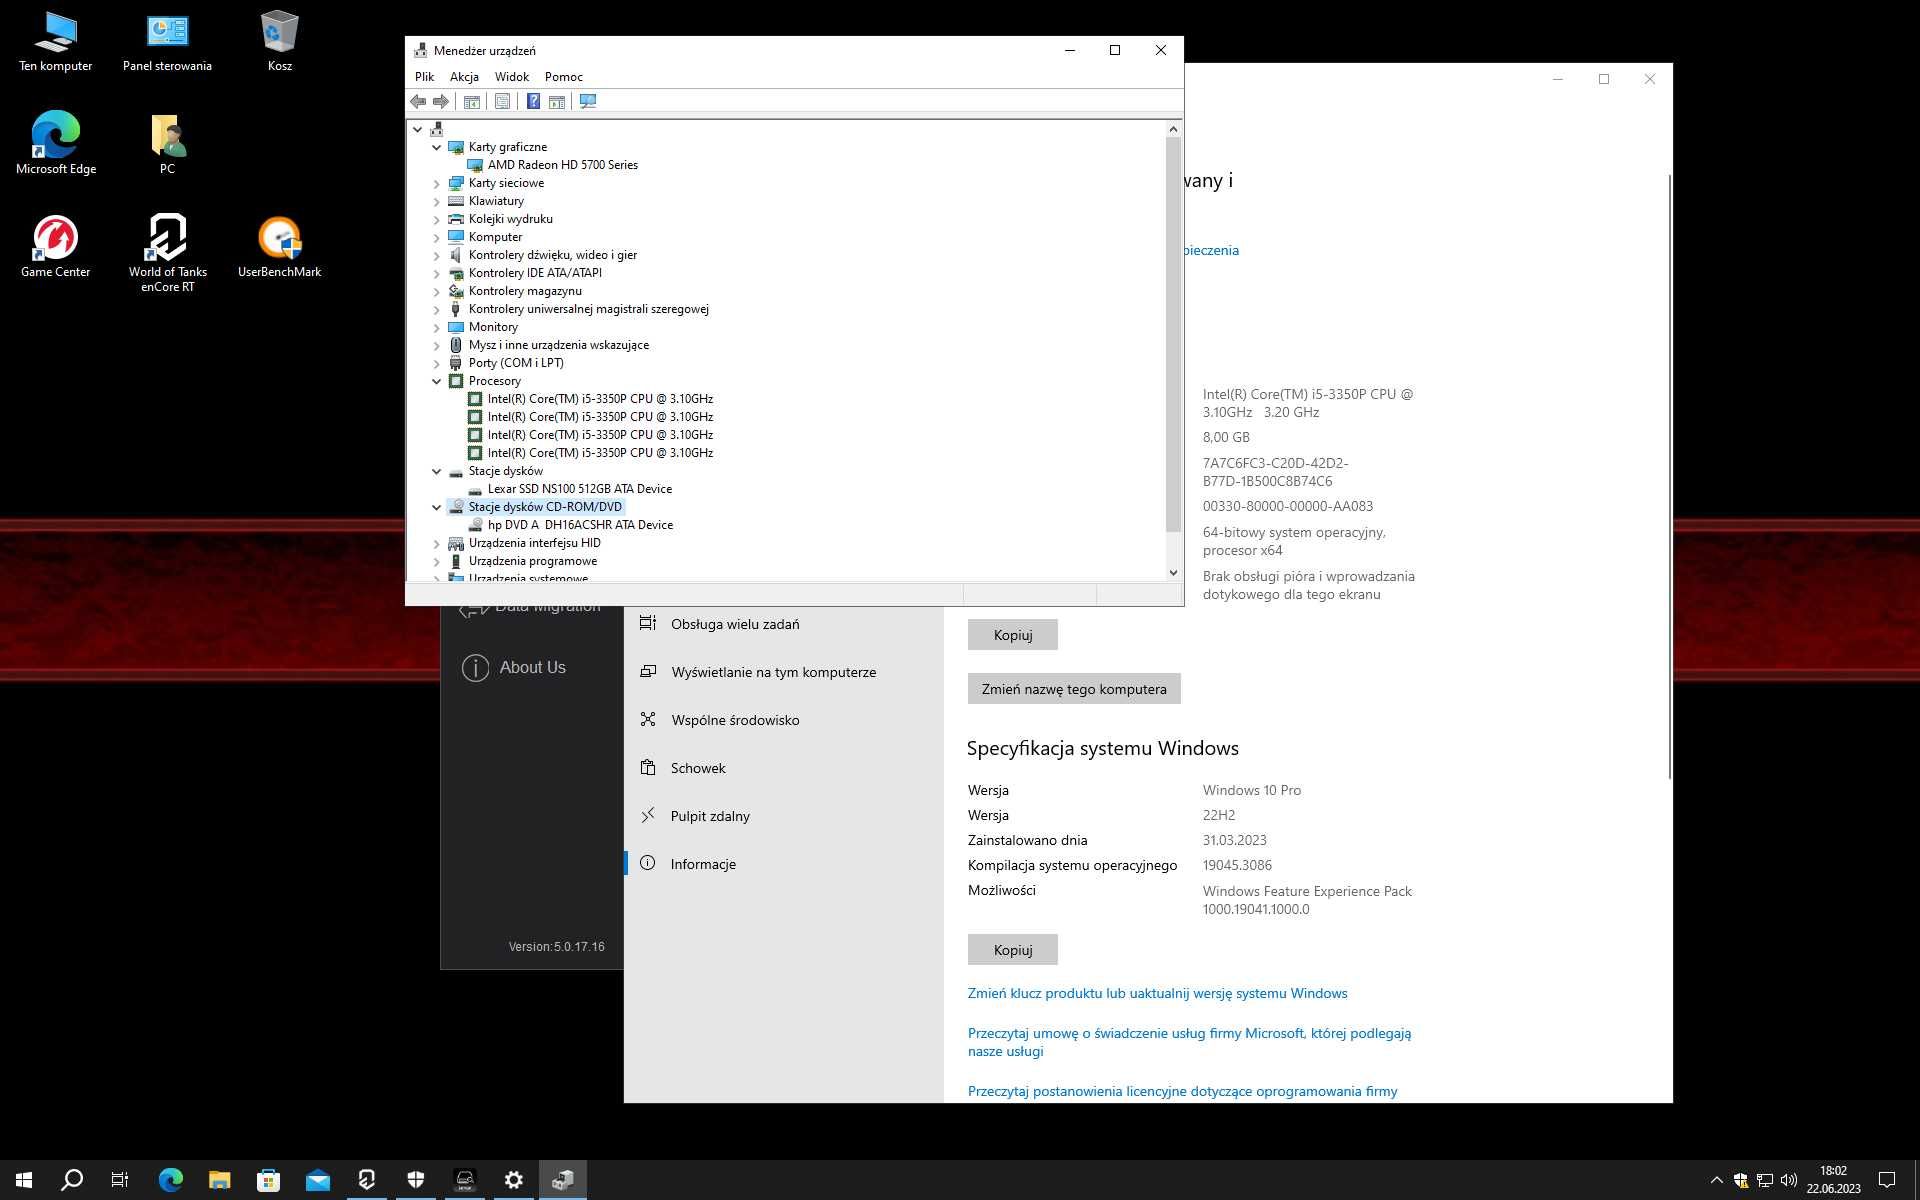Collapse Stacje dysków CD-ROM/DVD category
The width and height of the screenshot is (1920, 1200).
pyautogui.click(x=436, y=507)
